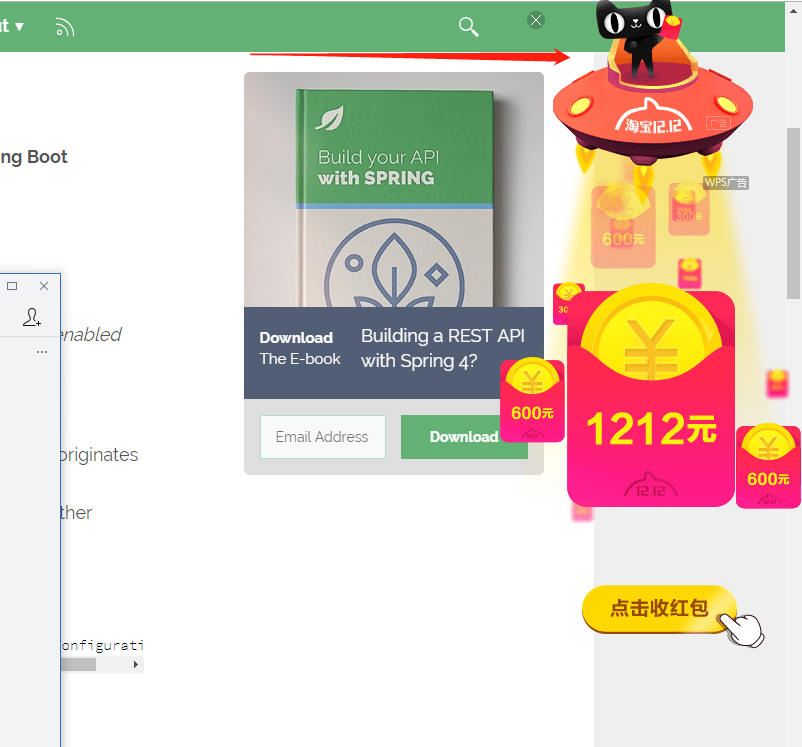Close the ad with the round X button
This screenshot has width=802, height=747.
536,20
